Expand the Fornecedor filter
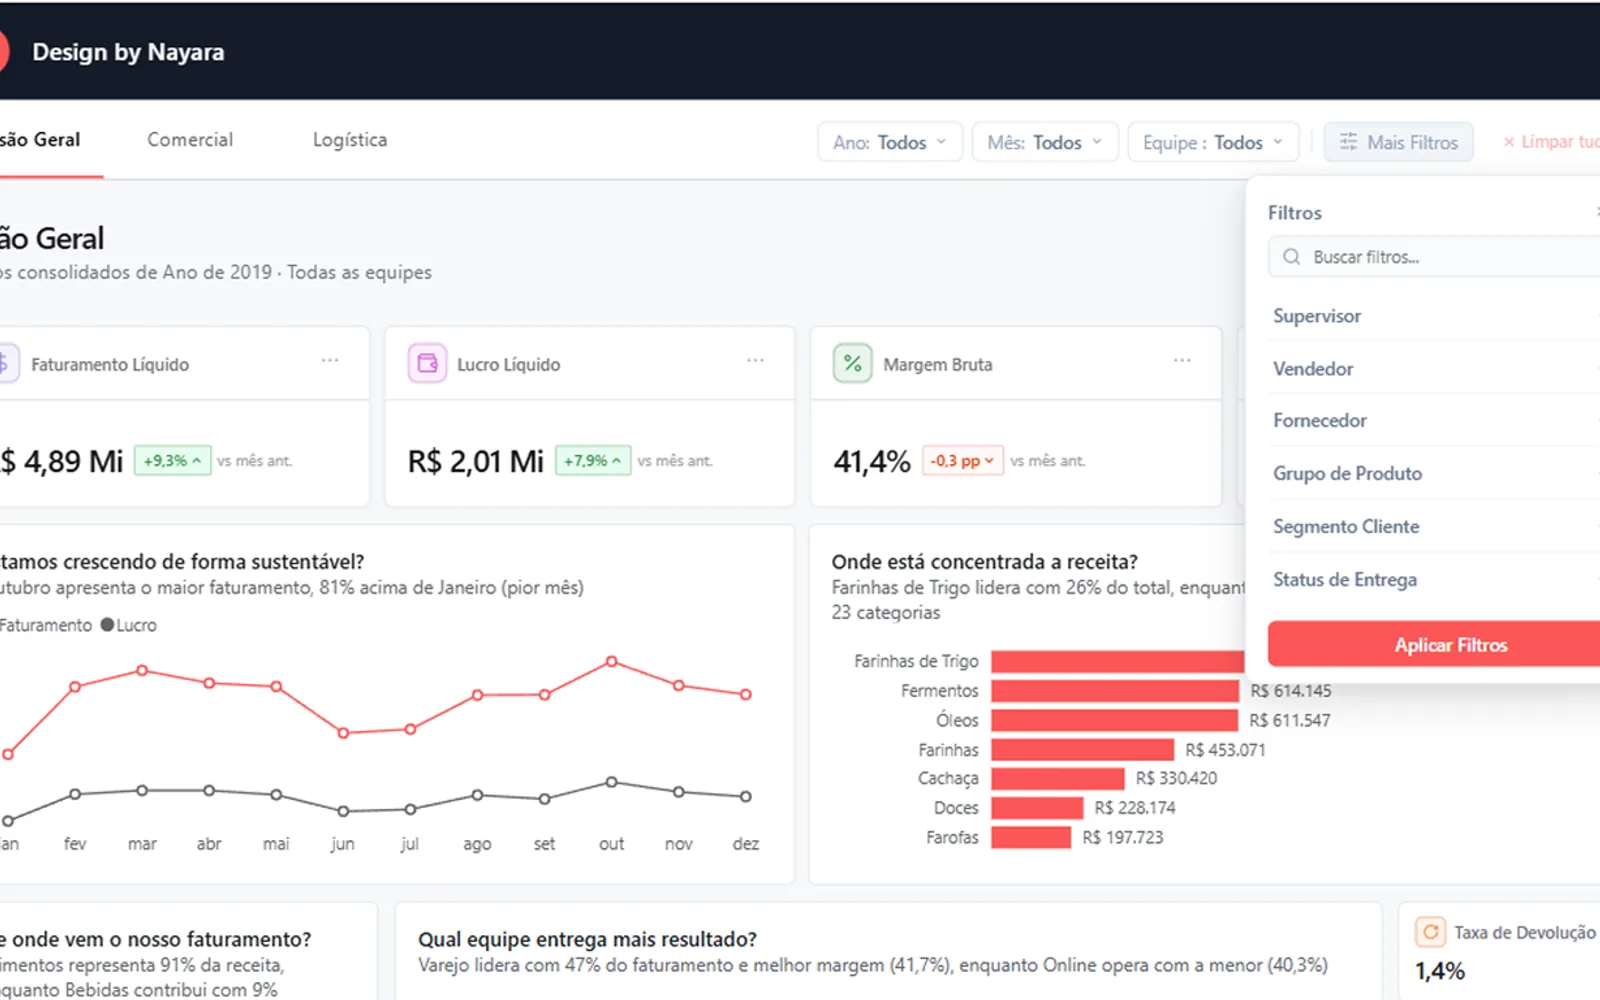 click(1434, 421)
